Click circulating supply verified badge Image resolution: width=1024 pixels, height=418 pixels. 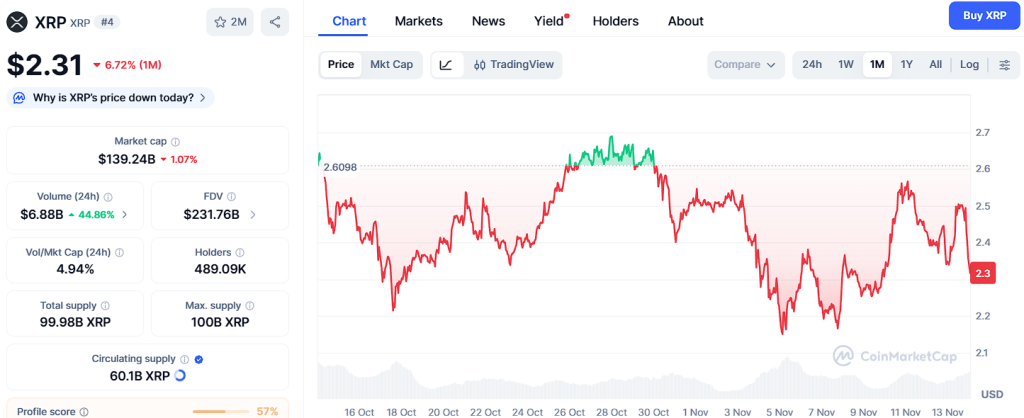pos(199,359)
